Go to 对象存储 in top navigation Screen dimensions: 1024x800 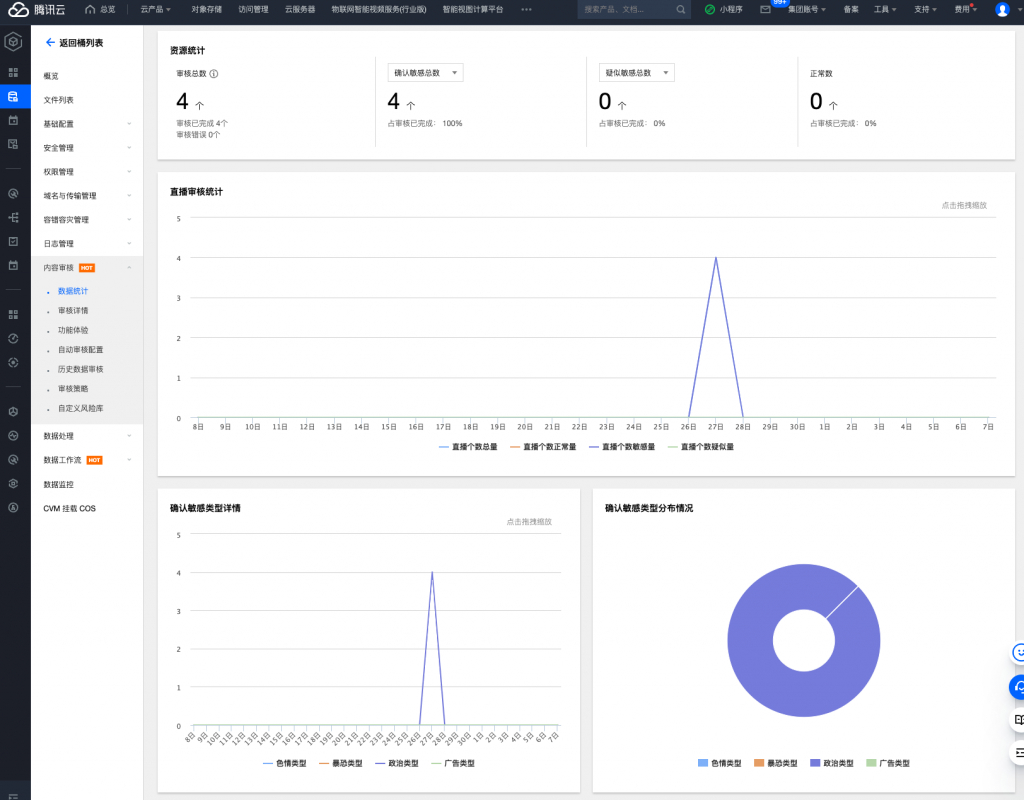206,9
